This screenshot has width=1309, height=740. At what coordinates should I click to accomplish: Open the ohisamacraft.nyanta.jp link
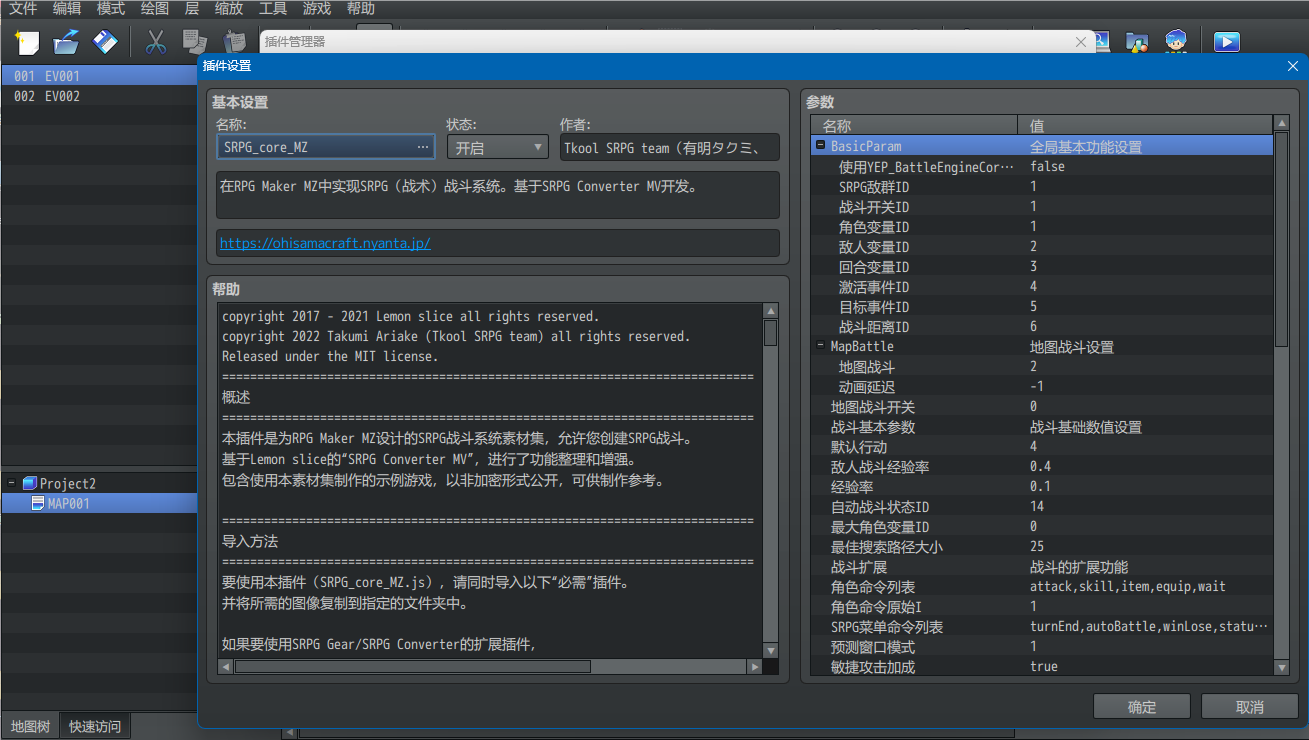pos(325,243)
